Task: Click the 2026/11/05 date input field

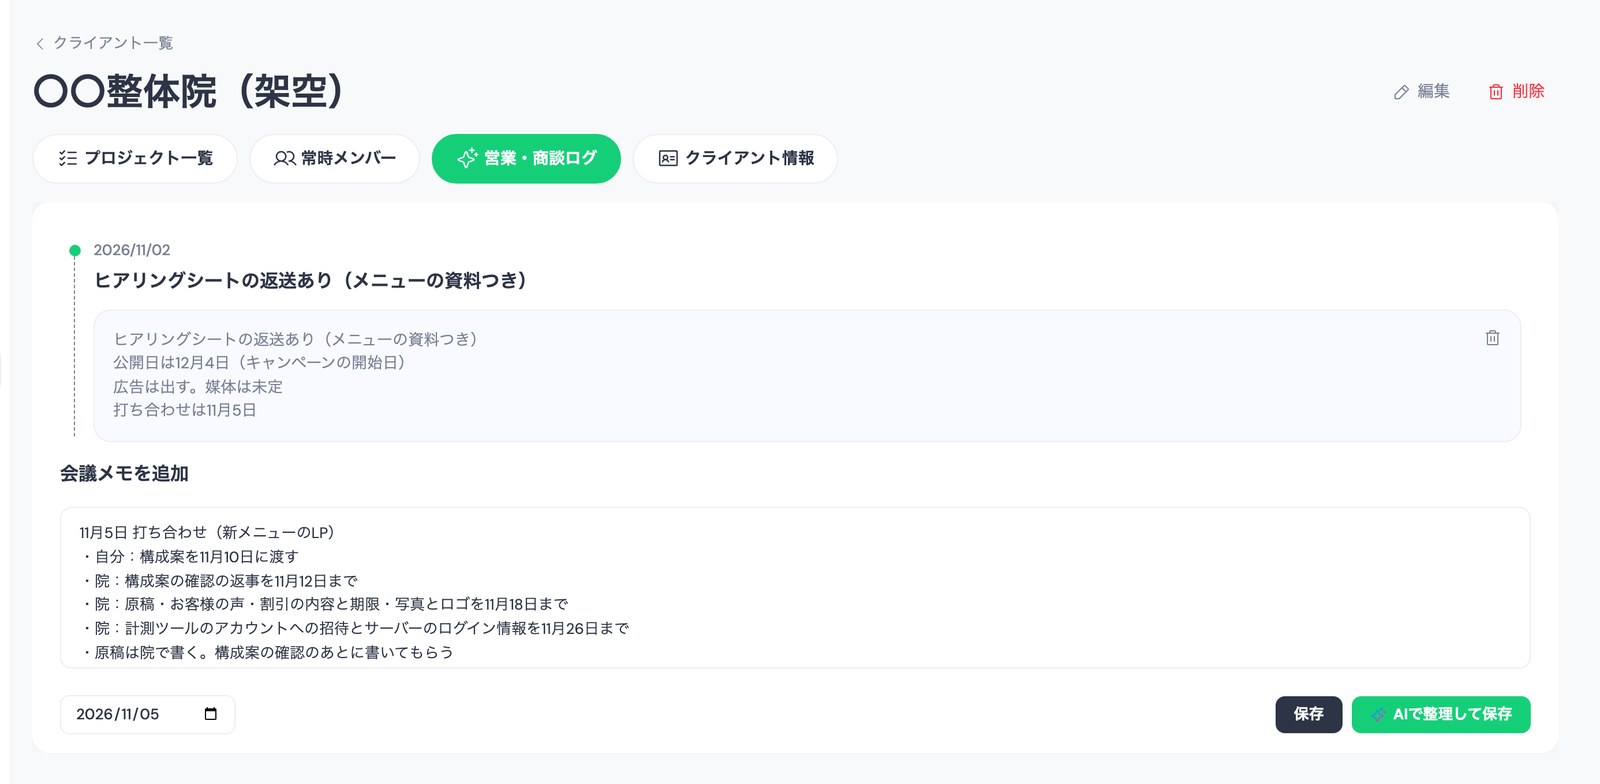Action: pyautogui.click(x=148, y=714)
